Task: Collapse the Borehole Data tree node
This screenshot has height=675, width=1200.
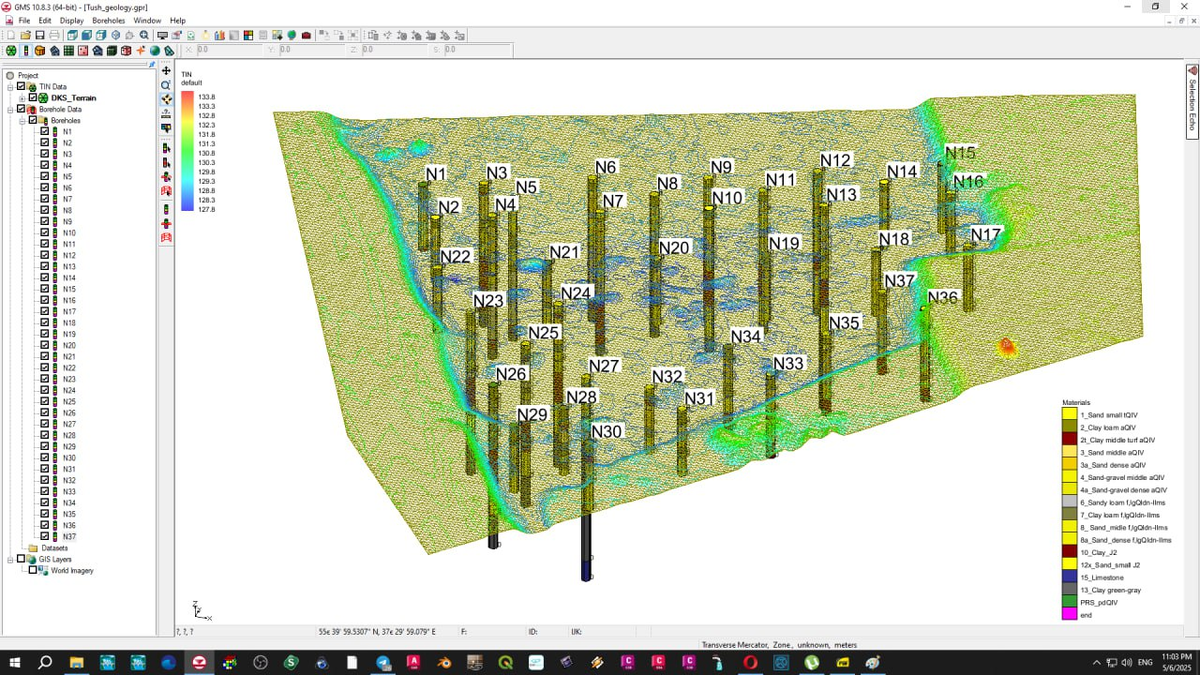Action: pos(10,110)
